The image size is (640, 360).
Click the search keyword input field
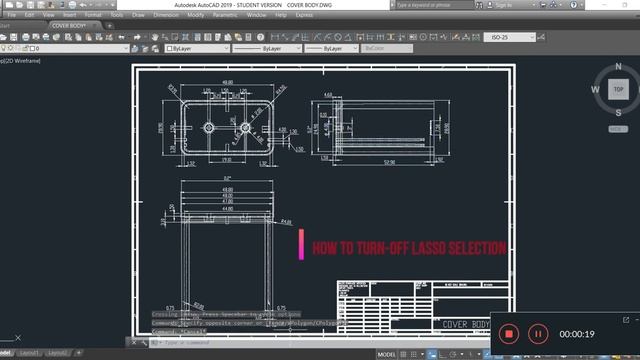(x=434, y=5)
